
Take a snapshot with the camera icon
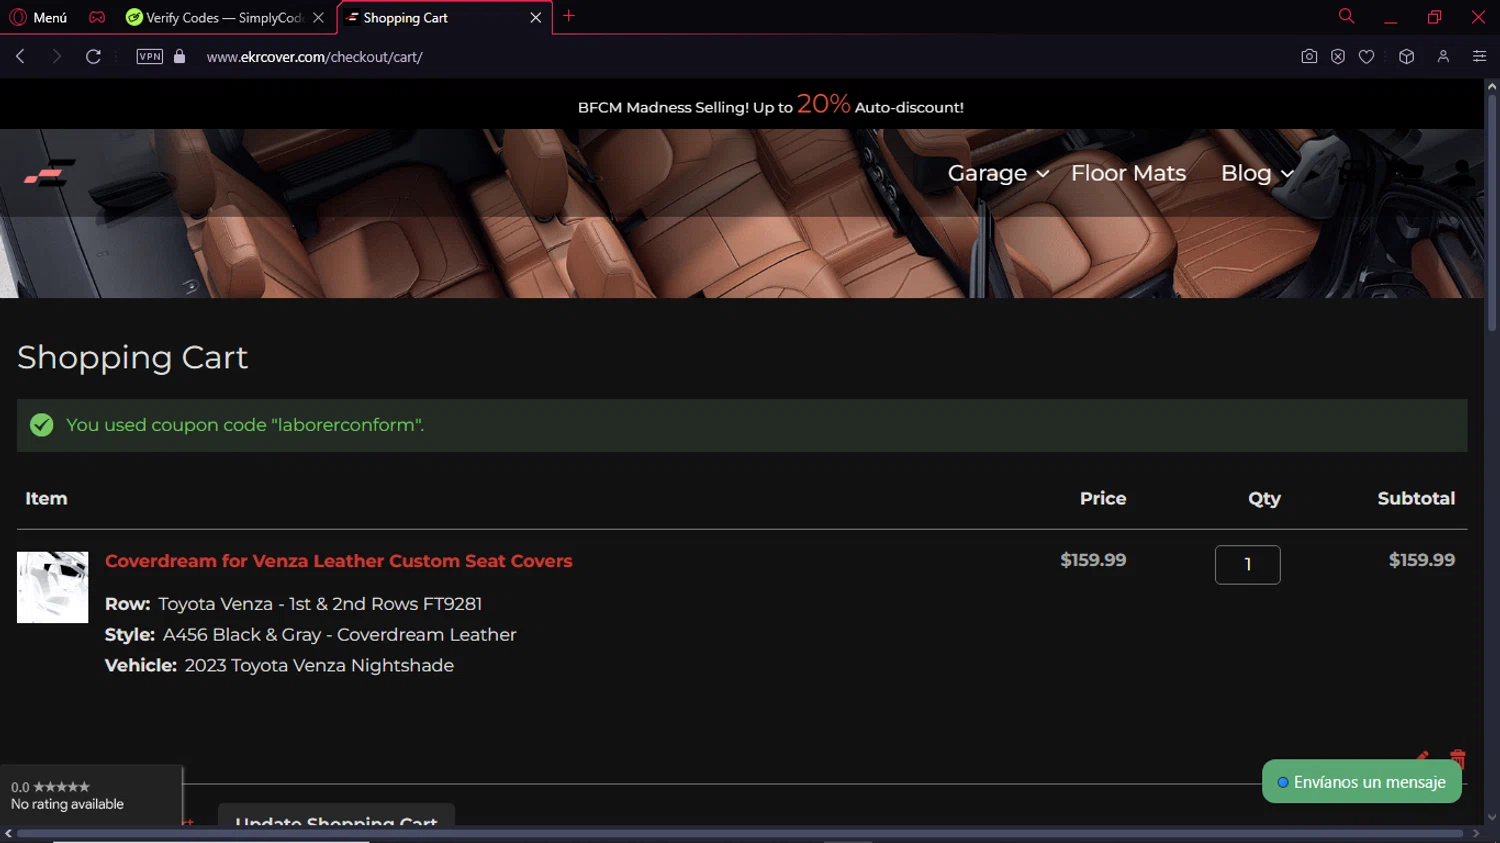[x=1309, y=57]
